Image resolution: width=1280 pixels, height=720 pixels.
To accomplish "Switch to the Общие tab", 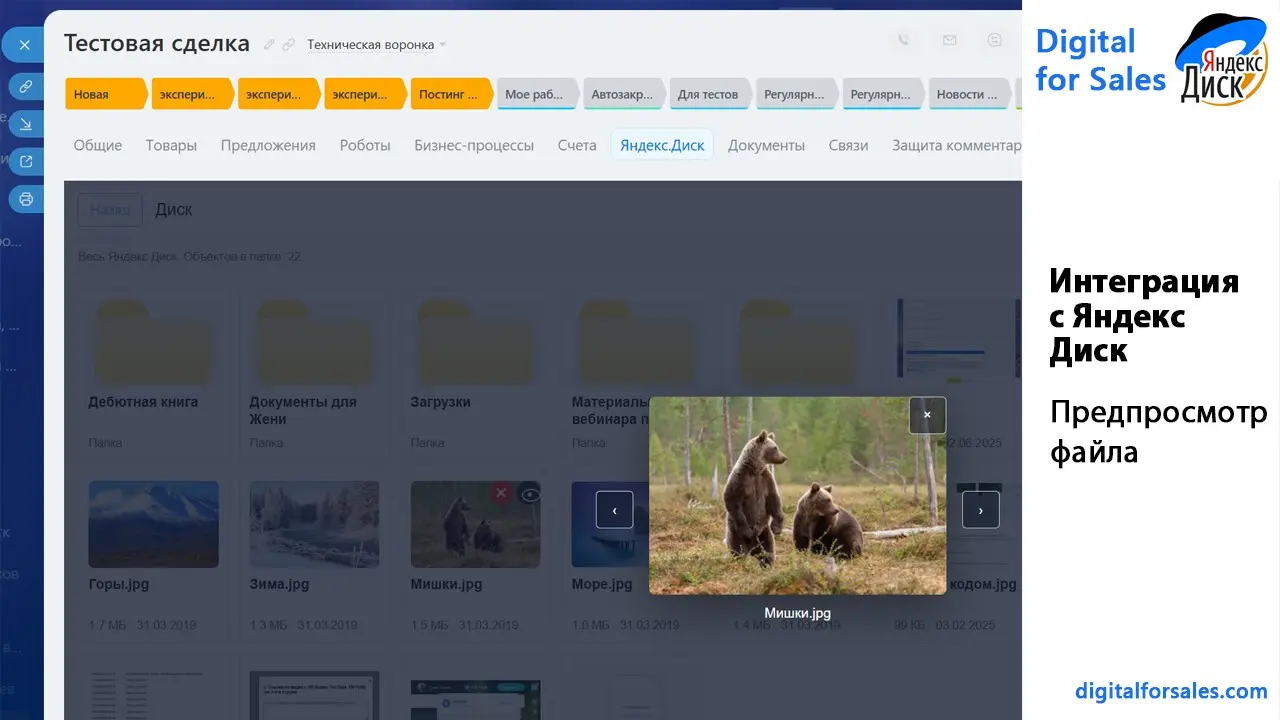I will [x=98, y=145].
